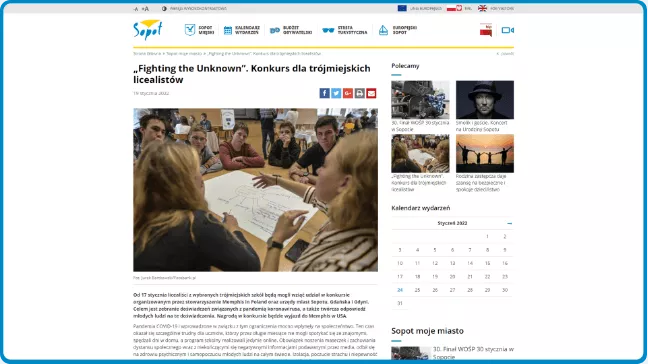
Task: Click the print article icon
Action: pos(360,93)
